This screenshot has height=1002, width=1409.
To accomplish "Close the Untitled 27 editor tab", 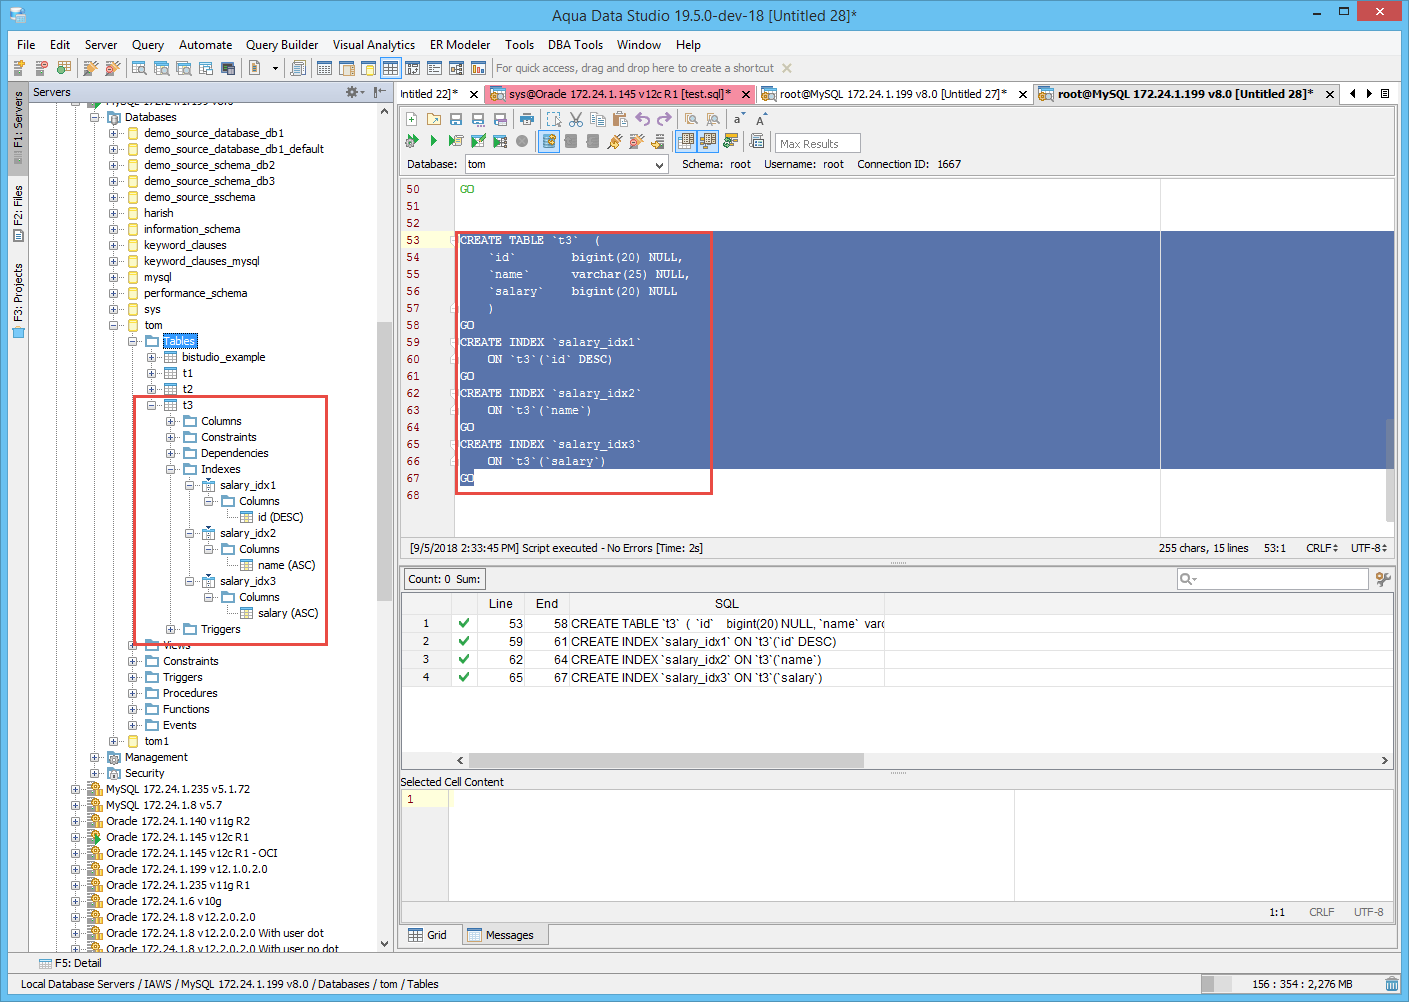I will (x=1022, y=94).
